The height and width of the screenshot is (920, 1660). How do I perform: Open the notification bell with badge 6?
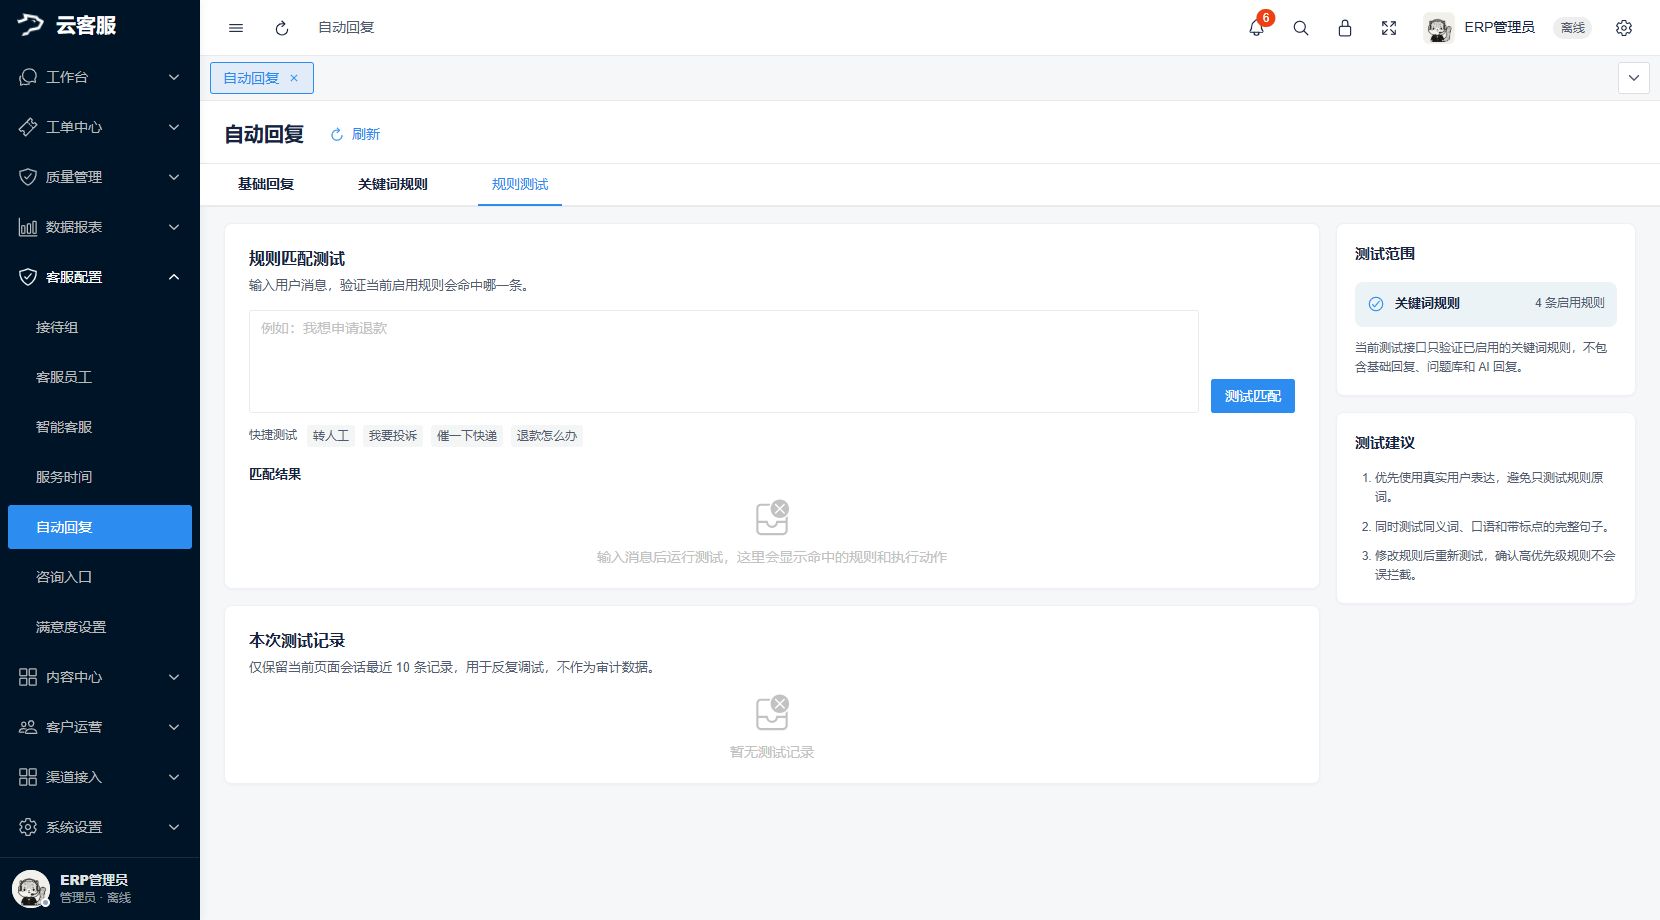(1257, 27)
